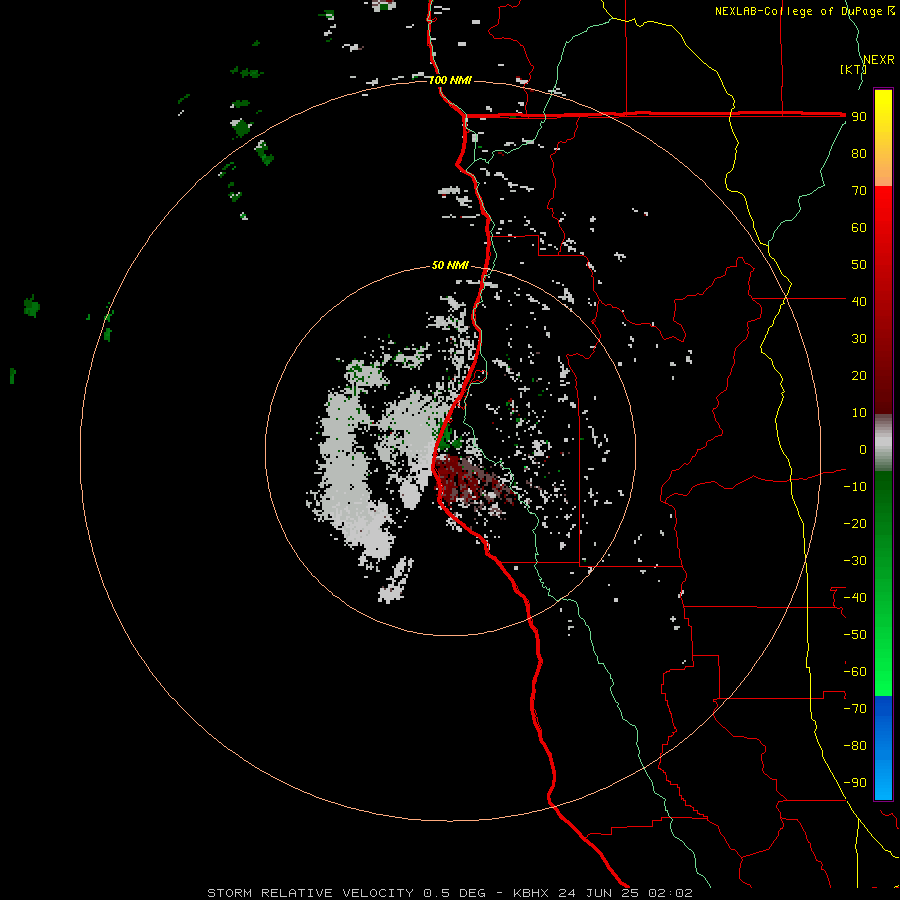This screenshot has width=900, height=900.
Task: Click the -30 value on velocity scale
Action: [x=855, y=561]
